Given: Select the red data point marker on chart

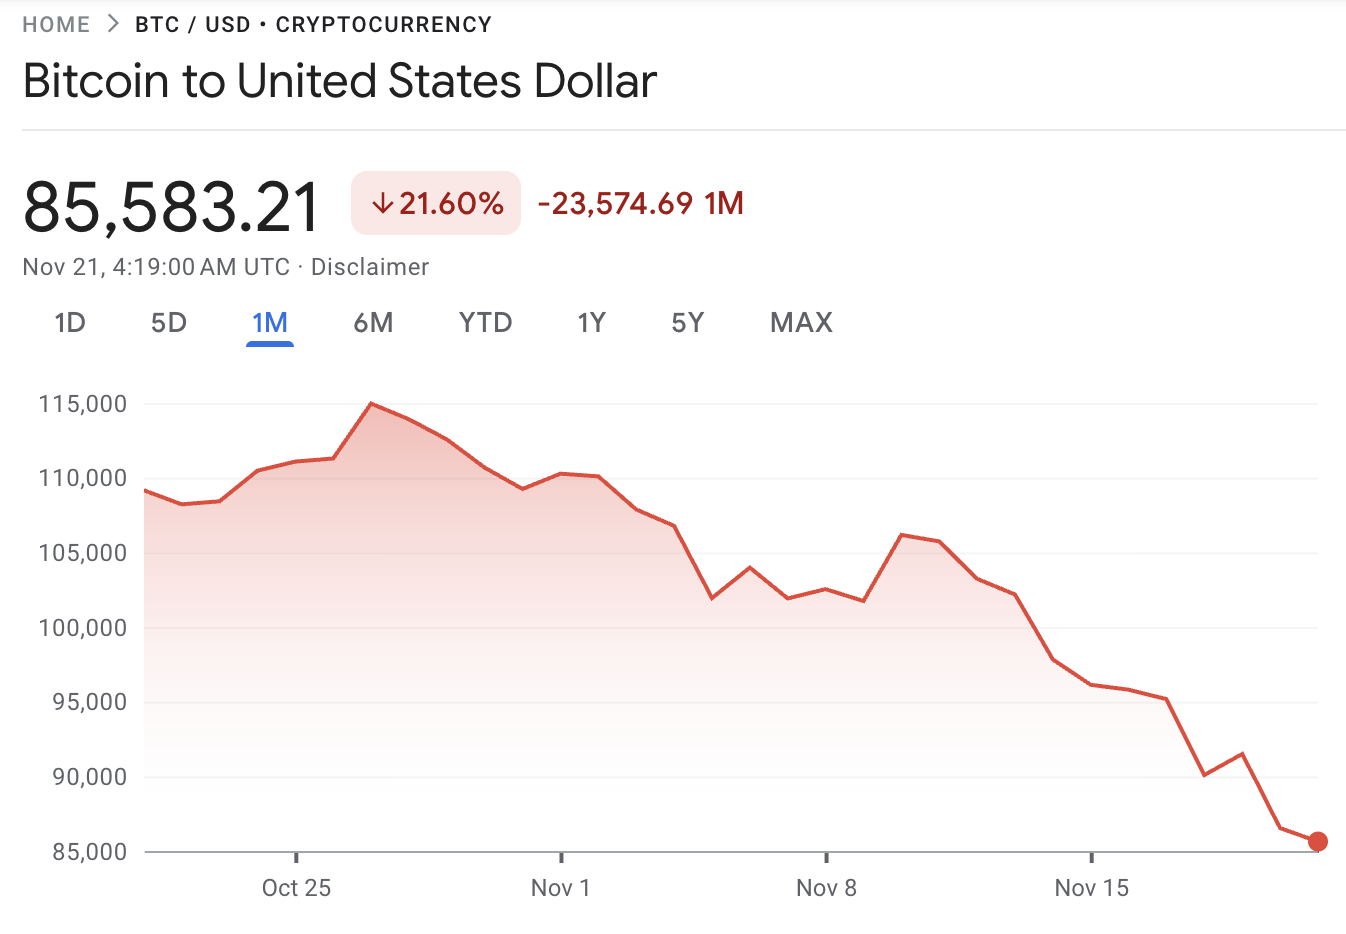Looking at the screenshot, I should click(1318, 842).
